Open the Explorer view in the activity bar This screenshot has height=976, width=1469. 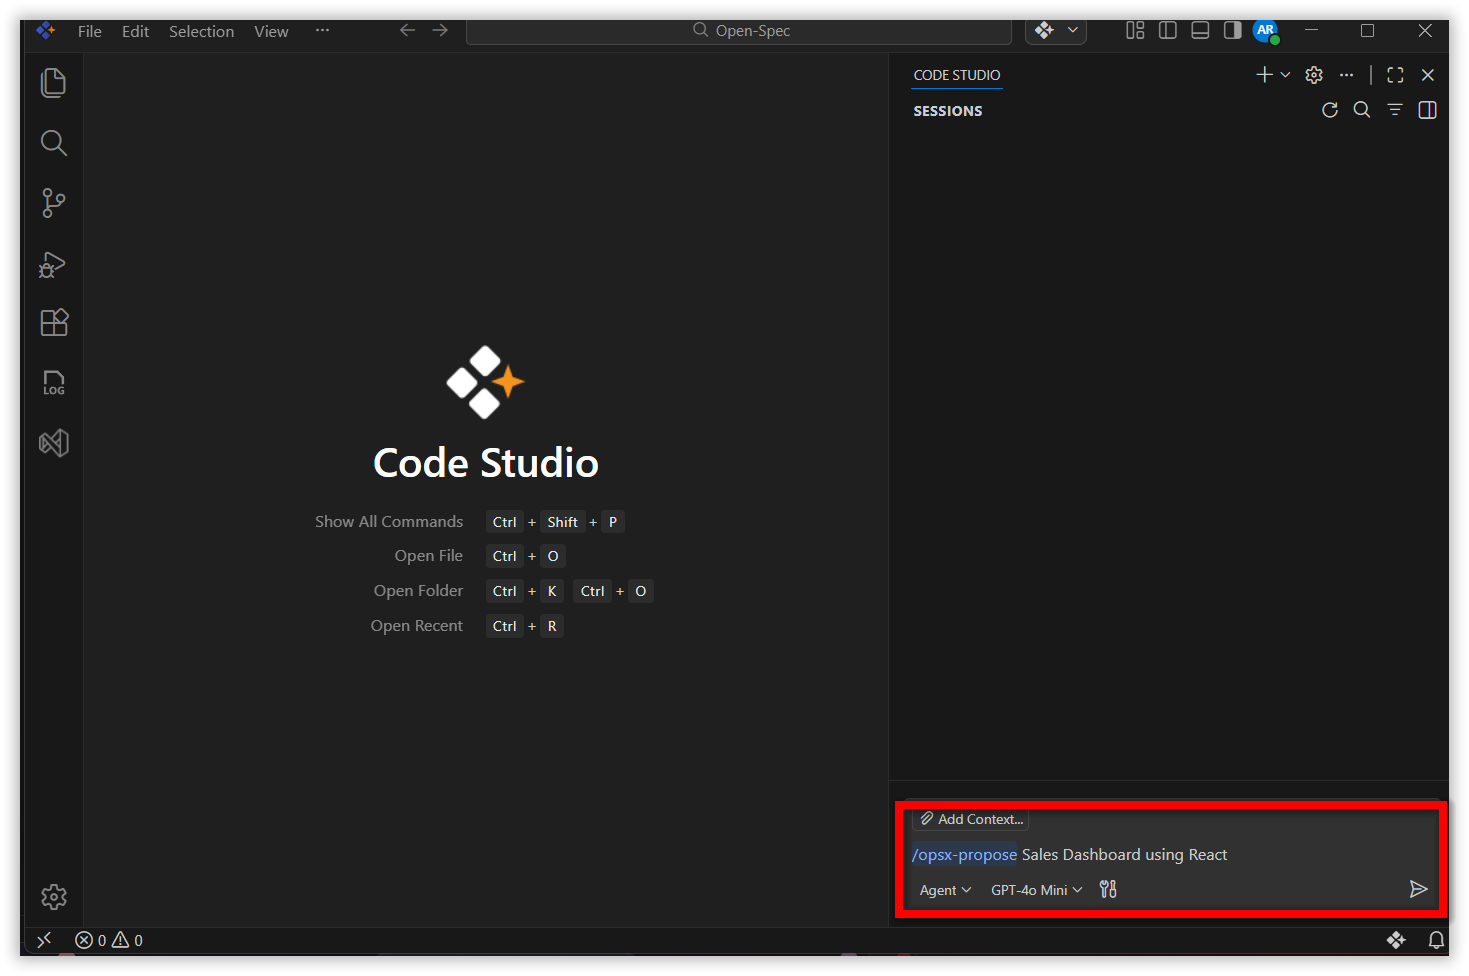[54, 83]
